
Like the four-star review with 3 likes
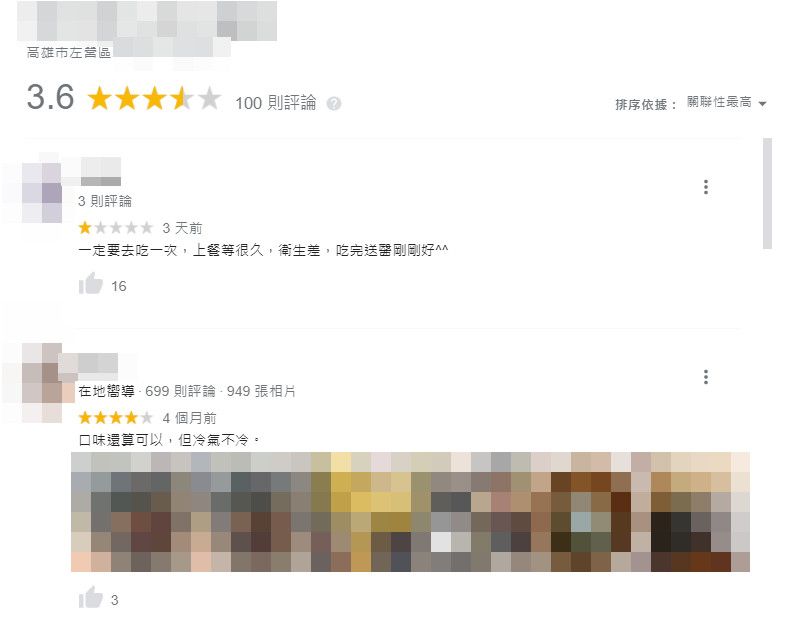[91, 597]
